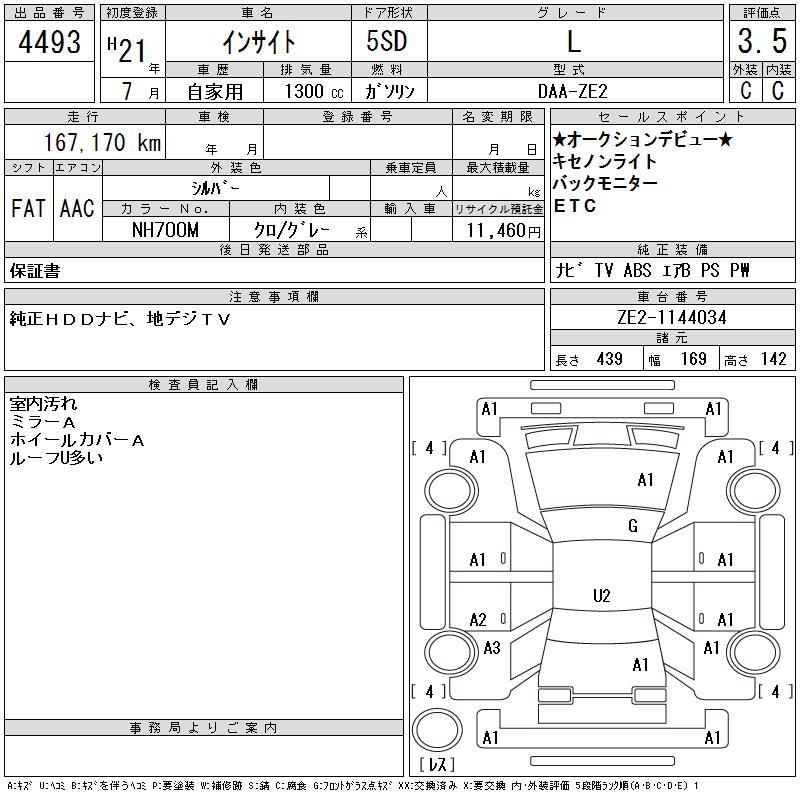Select the inspector note ルーフU多い
This screenshot has height=800, width=800.
(x=56, y=458)
